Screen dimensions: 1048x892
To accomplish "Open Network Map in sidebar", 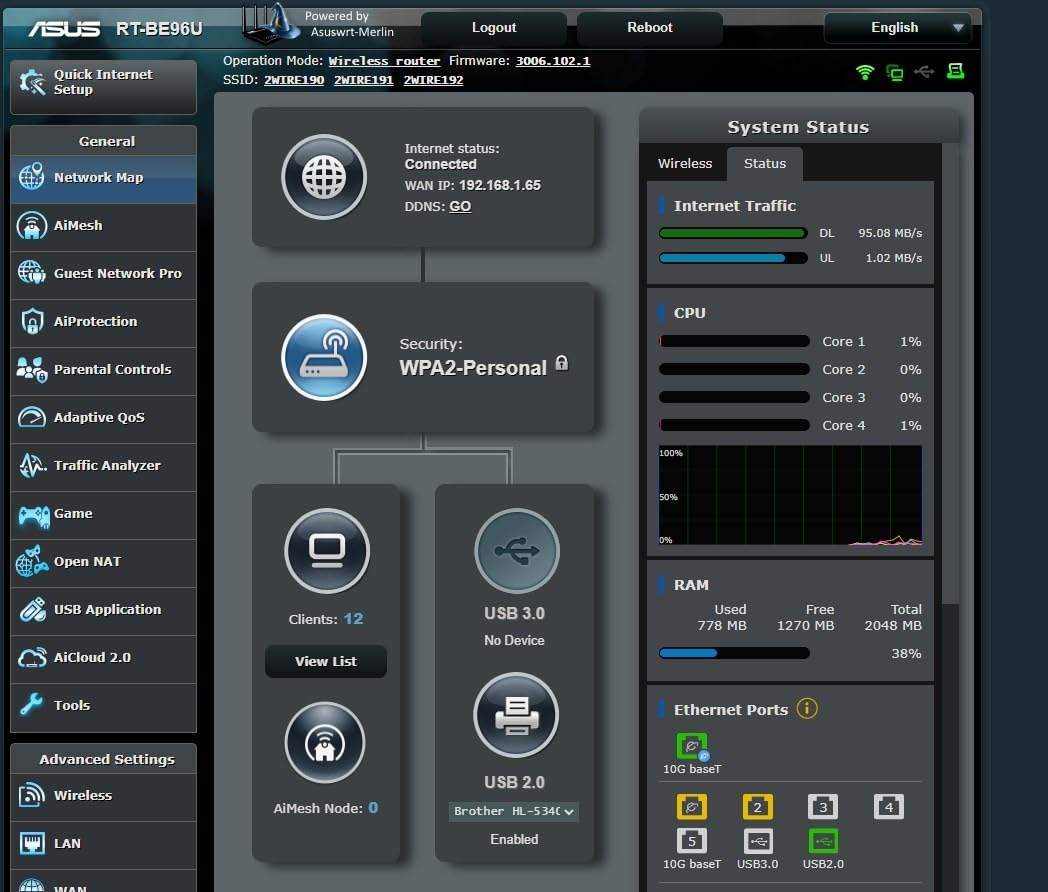I will pyautogui.click(x=104, y=178).
